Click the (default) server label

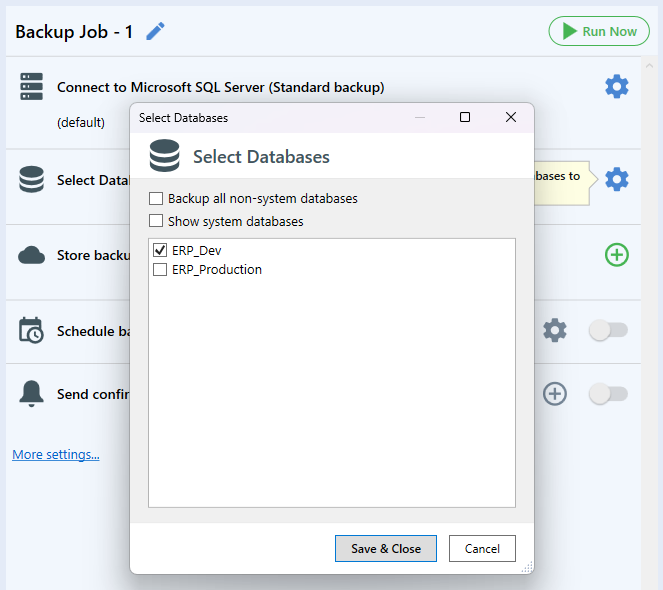(81, 122)
